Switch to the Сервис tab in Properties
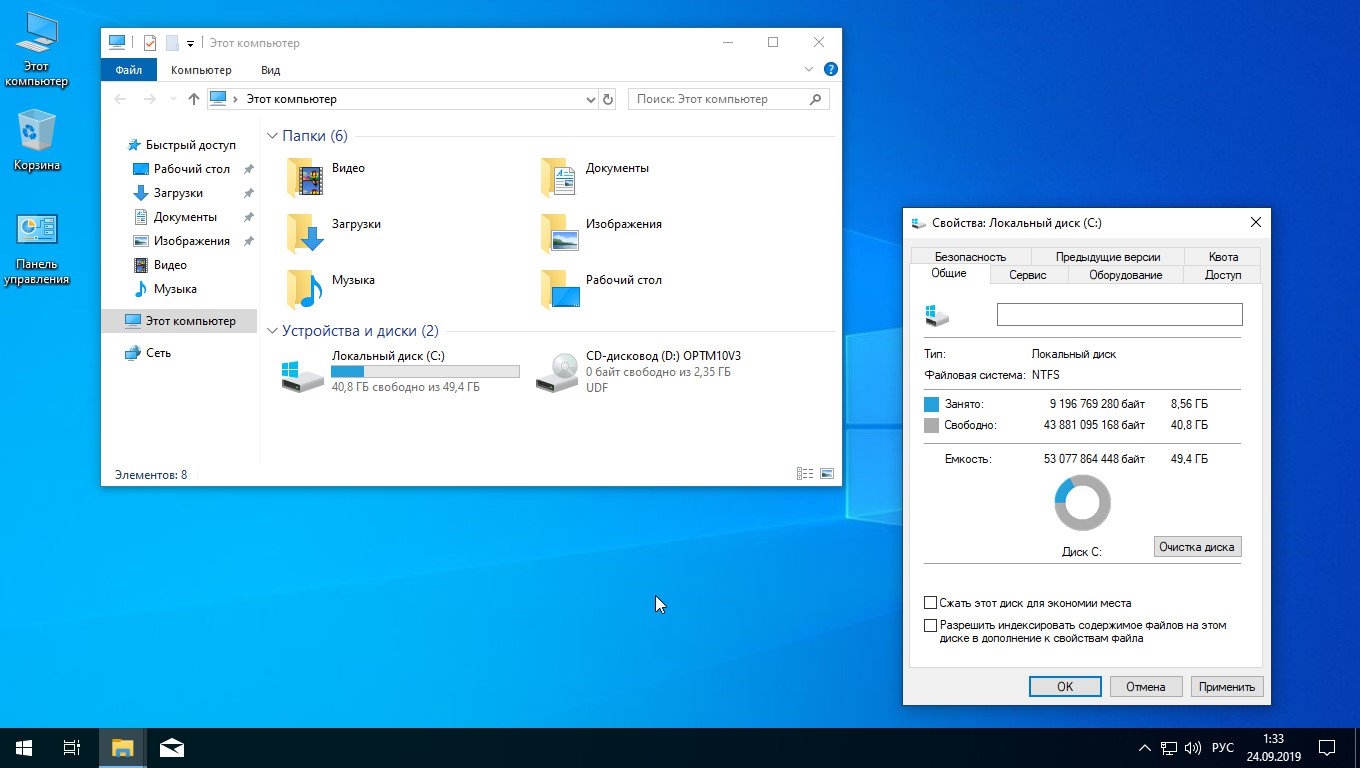This screenshot has height=768, width=1360. pyautogui.click(x=1028, y=274)
